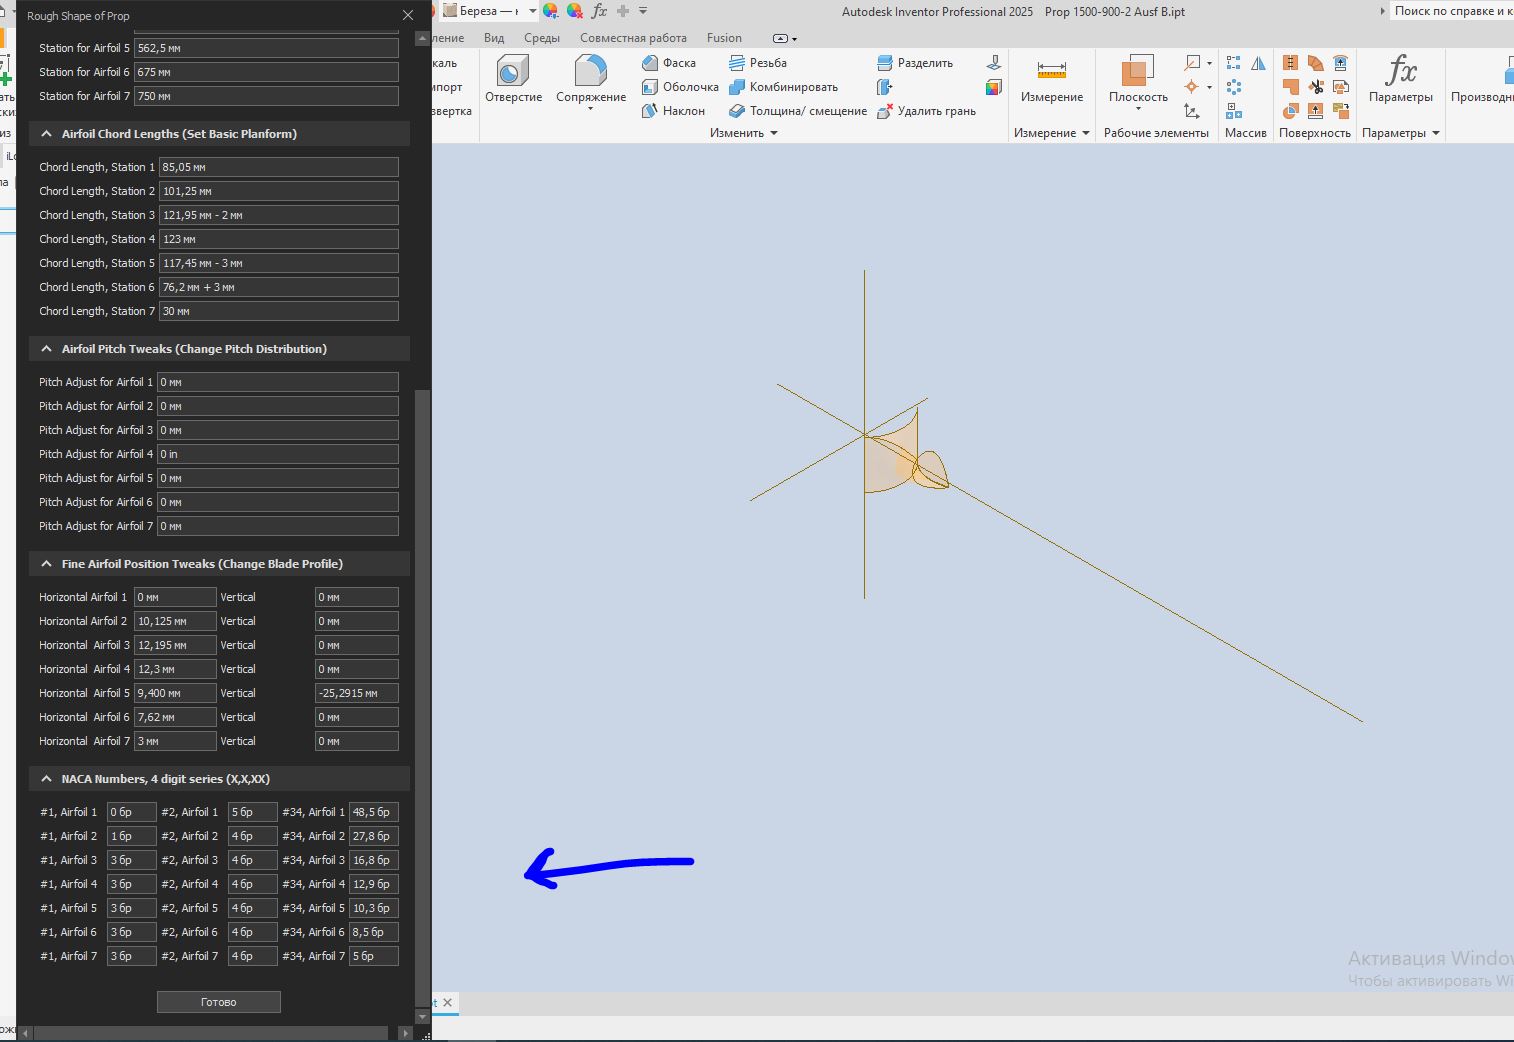Click the dialog horizontal scrollbar right arrow

(405, 1032)
